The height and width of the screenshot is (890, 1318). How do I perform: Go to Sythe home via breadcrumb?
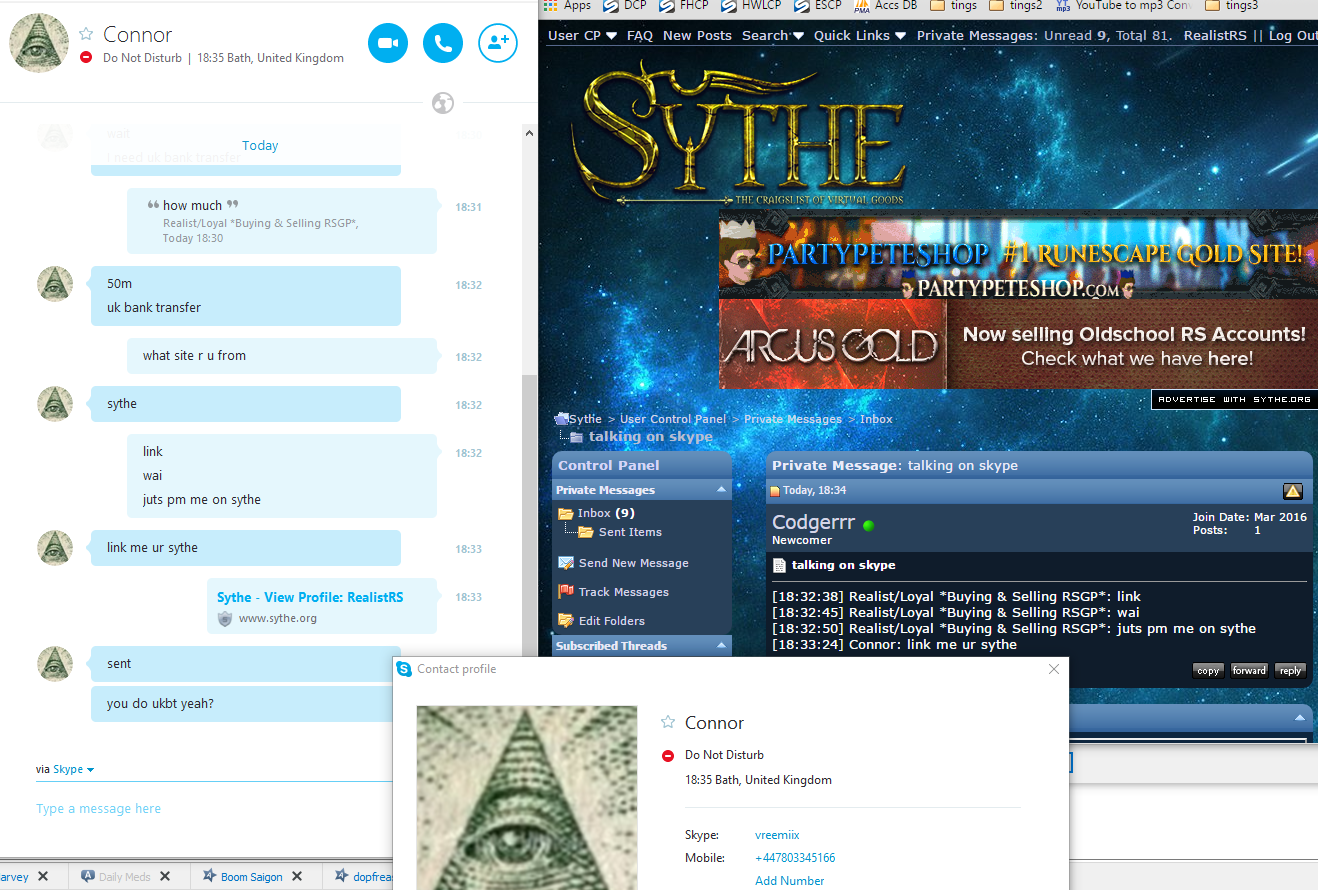(586, 419)
